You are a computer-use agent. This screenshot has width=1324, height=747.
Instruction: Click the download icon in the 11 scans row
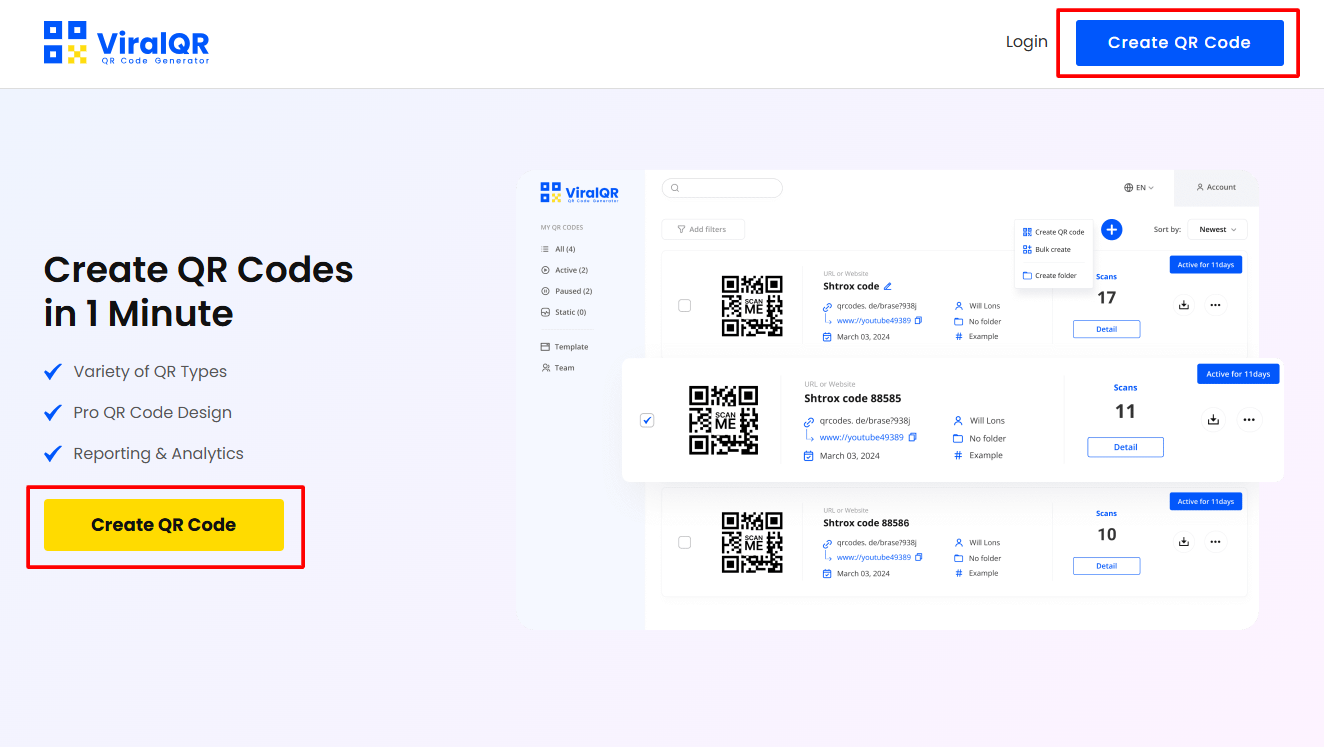click(1213, 420)
